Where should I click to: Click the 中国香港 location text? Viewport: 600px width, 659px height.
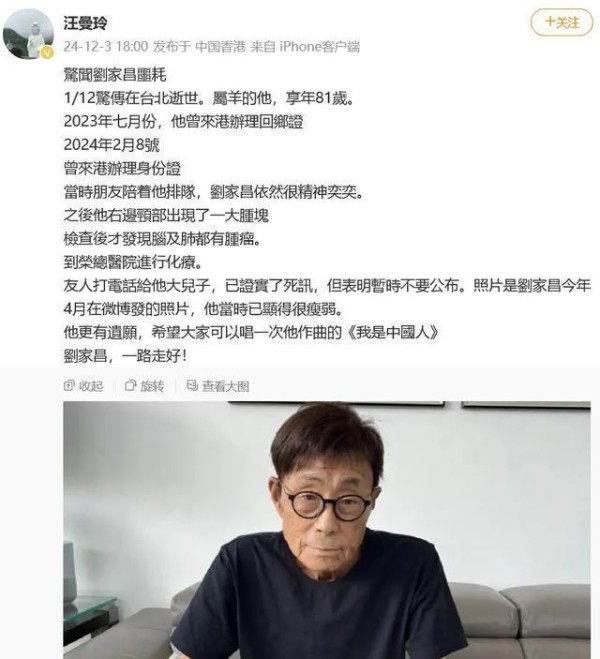[220, 46]
